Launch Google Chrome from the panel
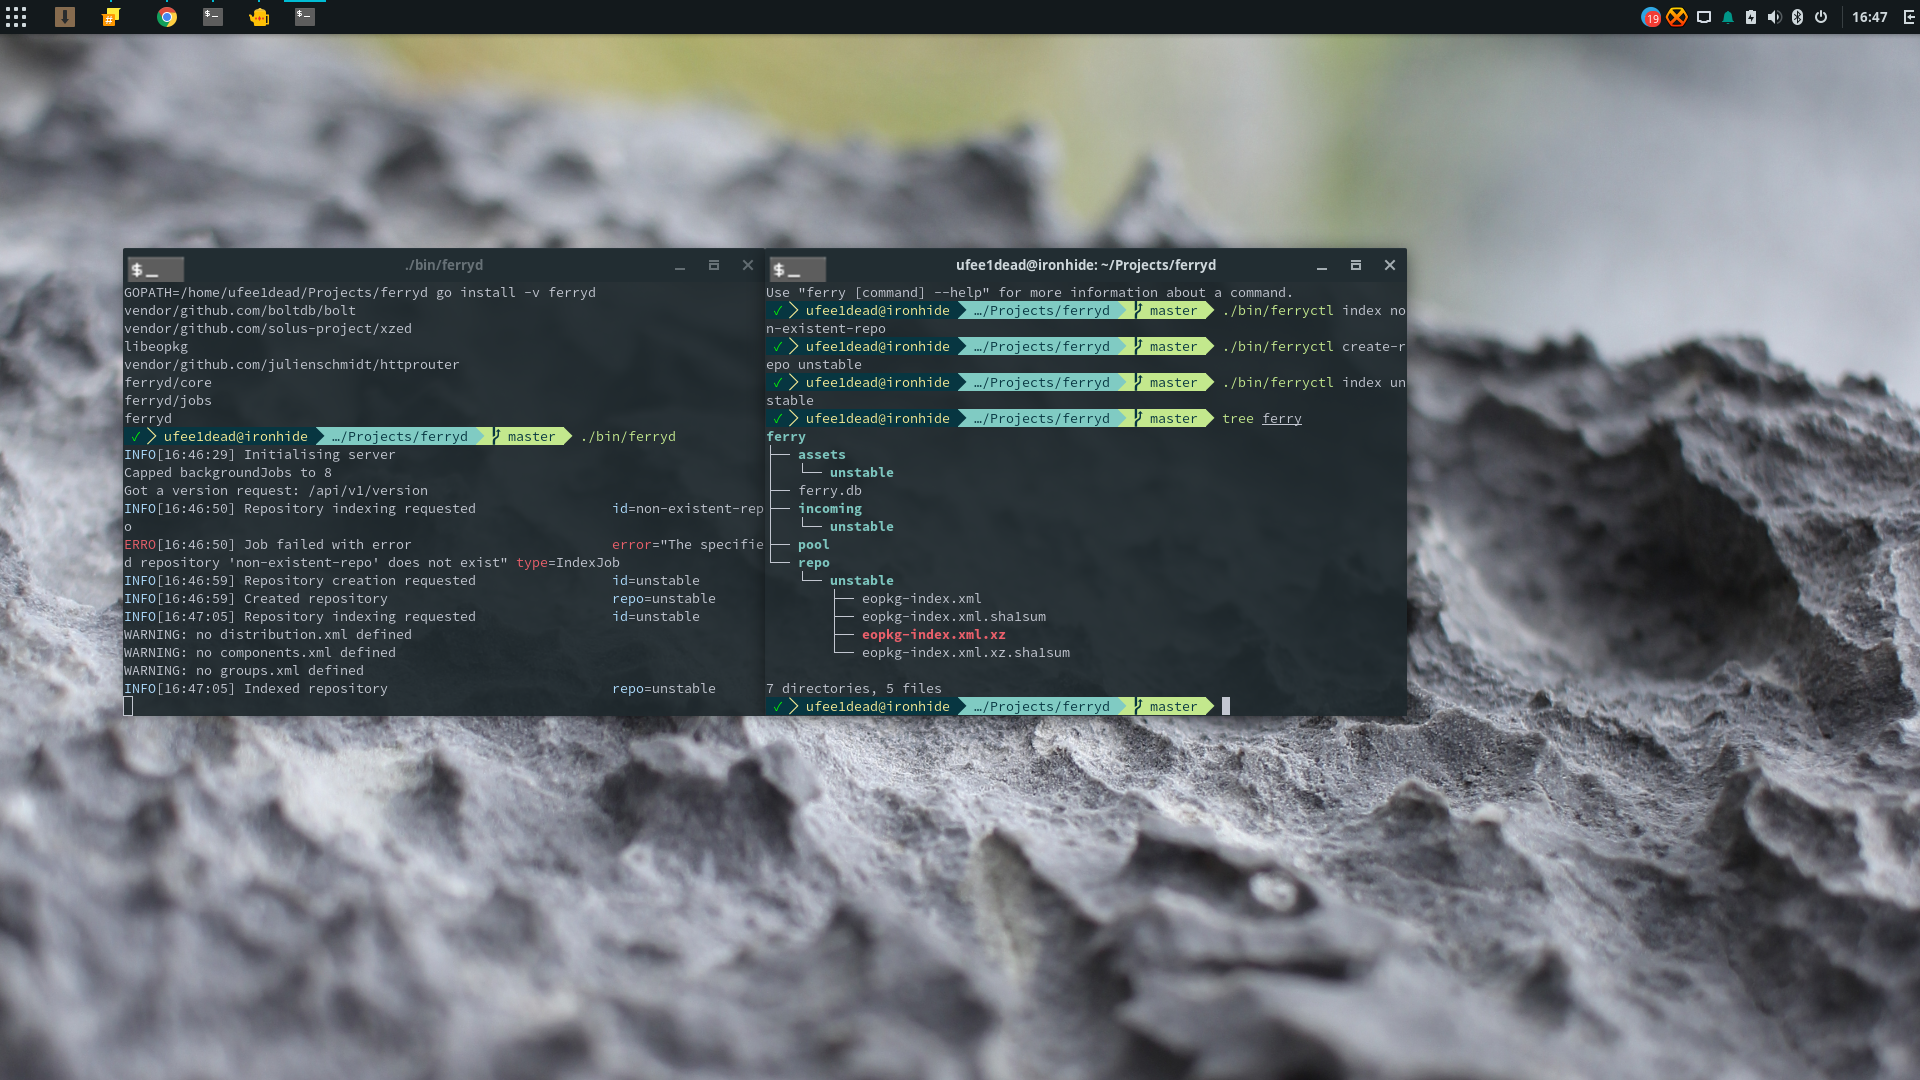The image size is (1920, 1080). (167, 17)
